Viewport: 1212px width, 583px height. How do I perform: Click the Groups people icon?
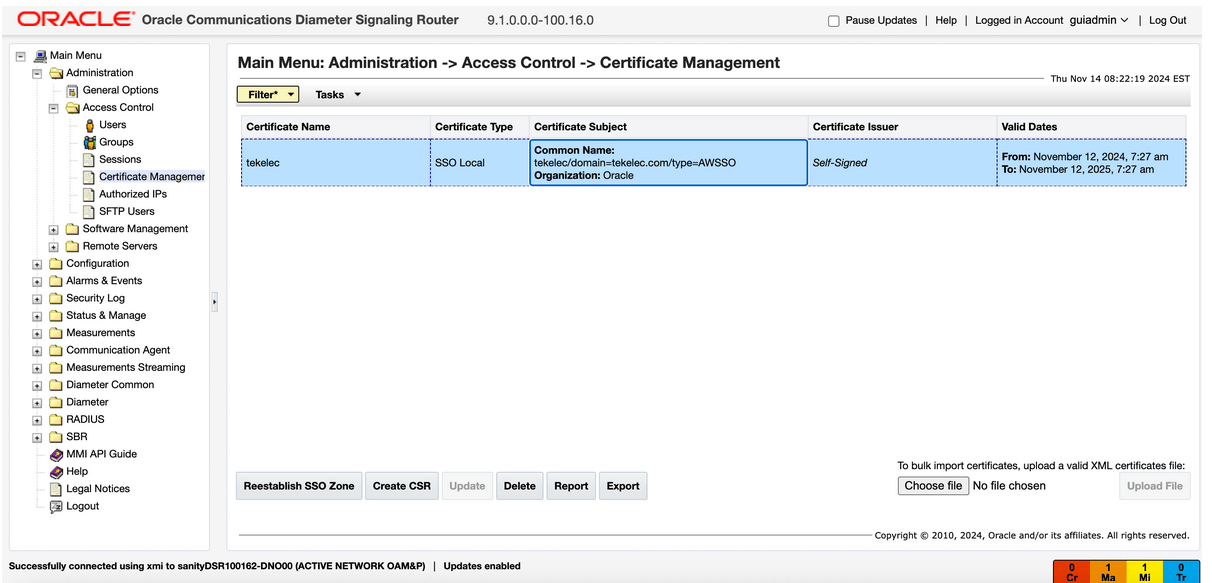pyautogui.click(x=90, y=142)
